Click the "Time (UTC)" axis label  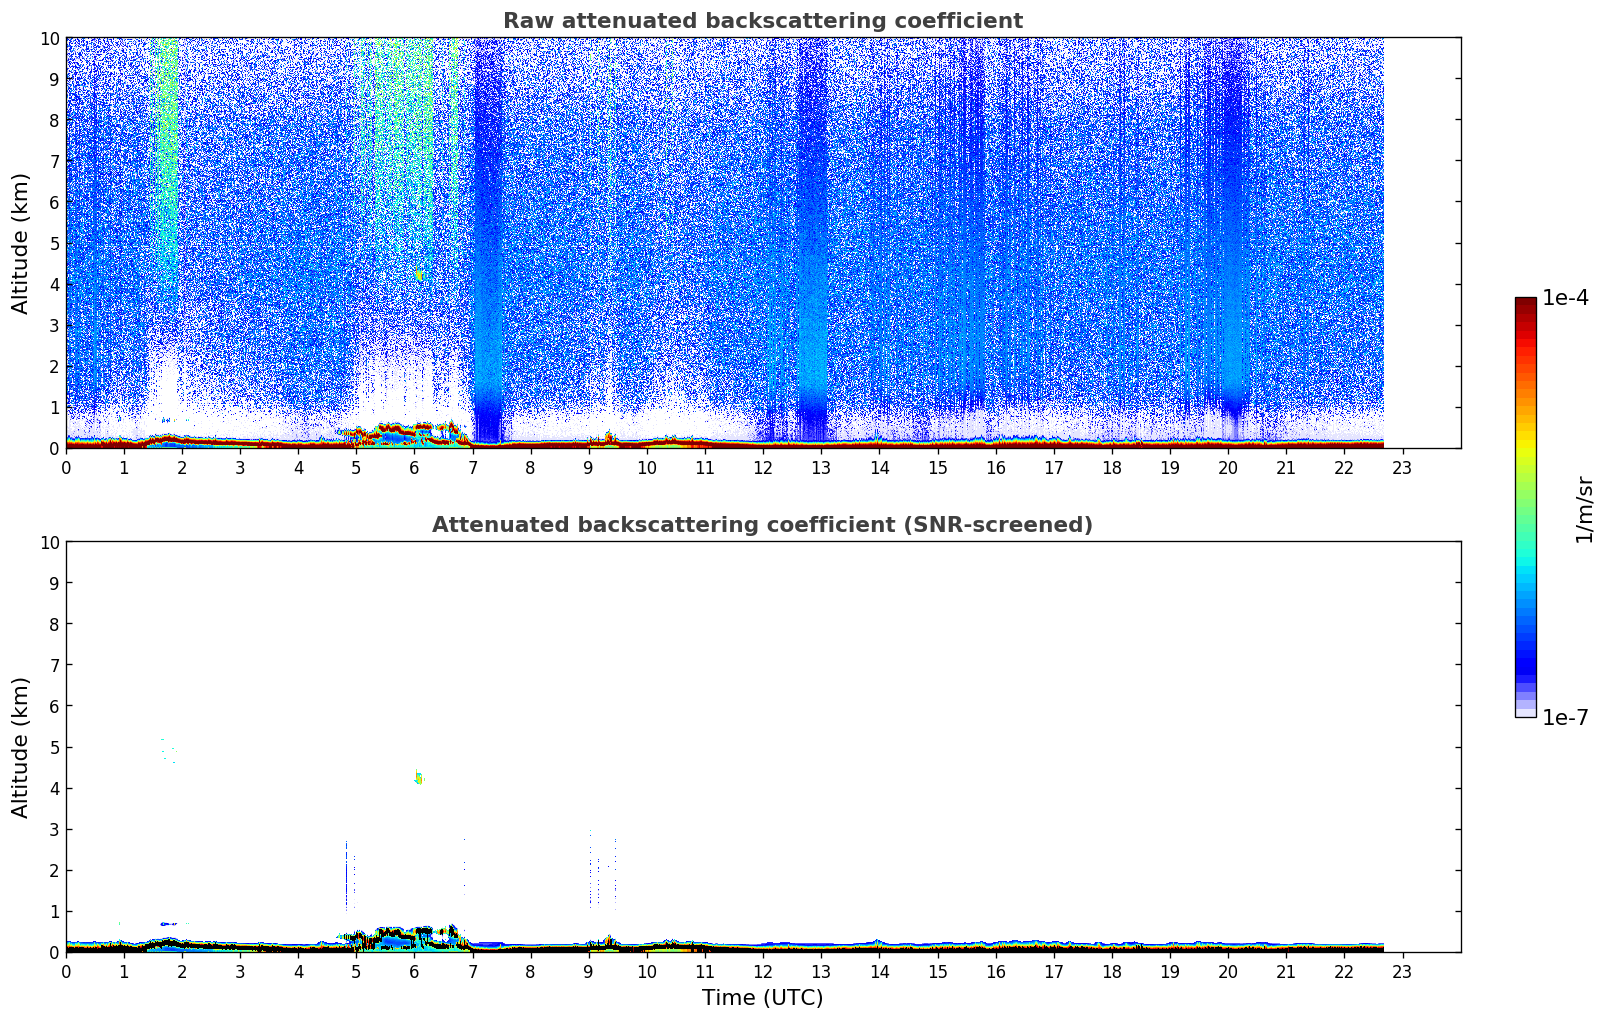(762, 998)
